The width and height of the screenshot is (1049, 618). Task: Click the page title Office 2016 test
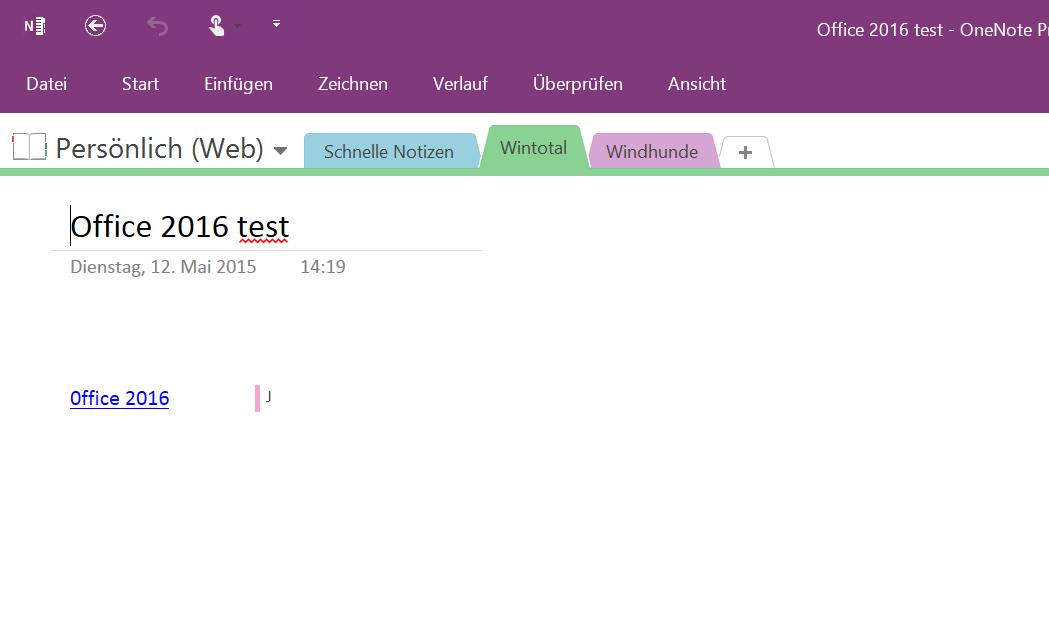click(180, 227)
